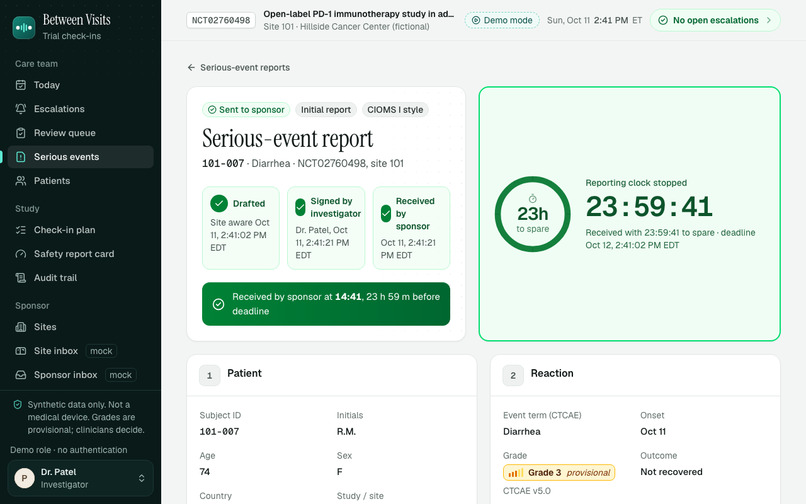The height and width of the screenshot is (504, 806).
Task: Click the CIOMS I style tag
Action: tap(395, 110)
